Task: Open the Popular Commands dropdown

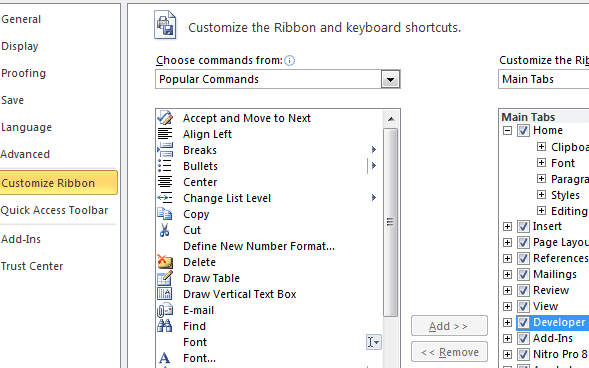Action: point(390,79)
